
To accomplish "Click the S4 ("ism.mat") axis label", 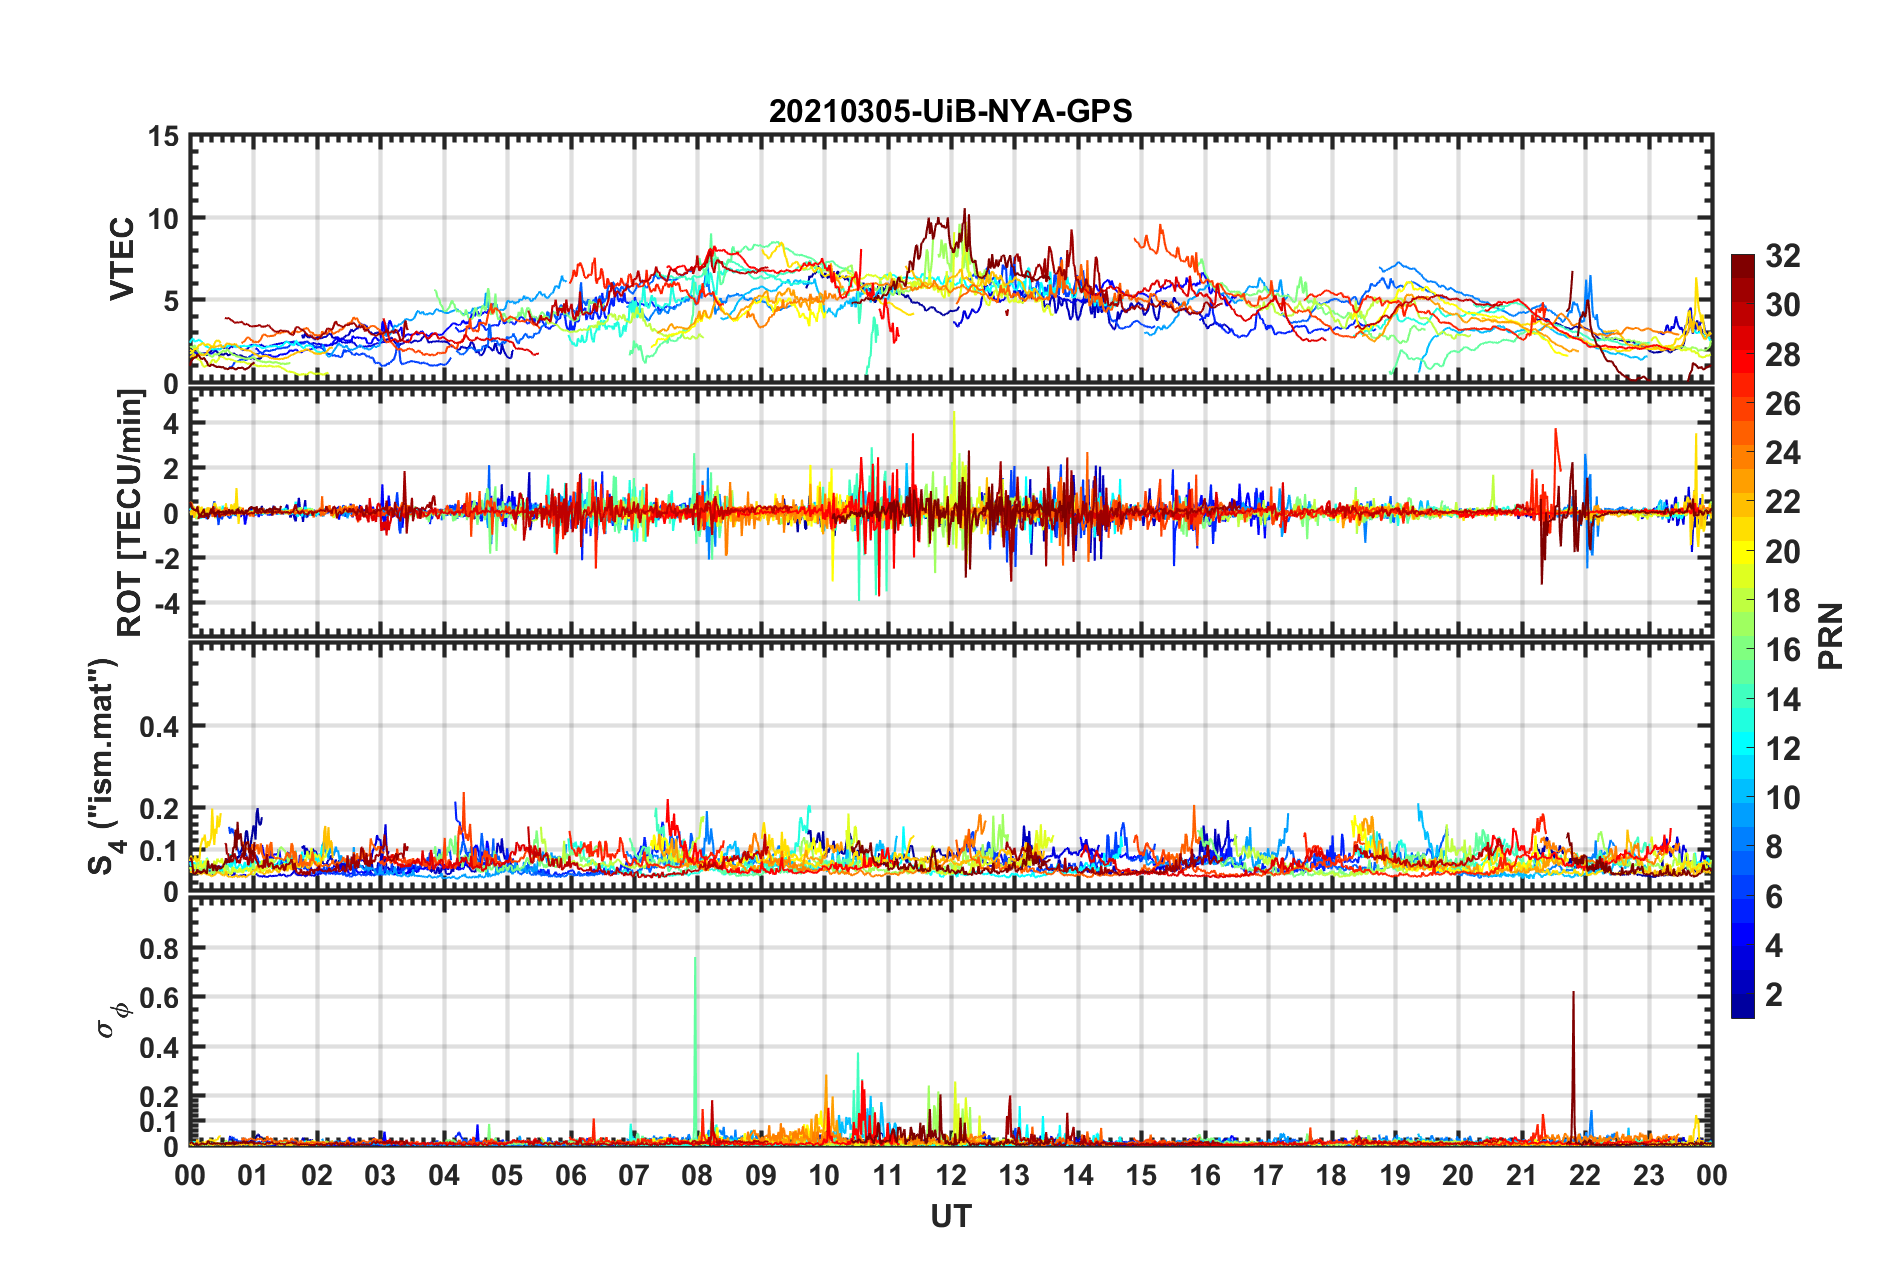I will 103,766.
